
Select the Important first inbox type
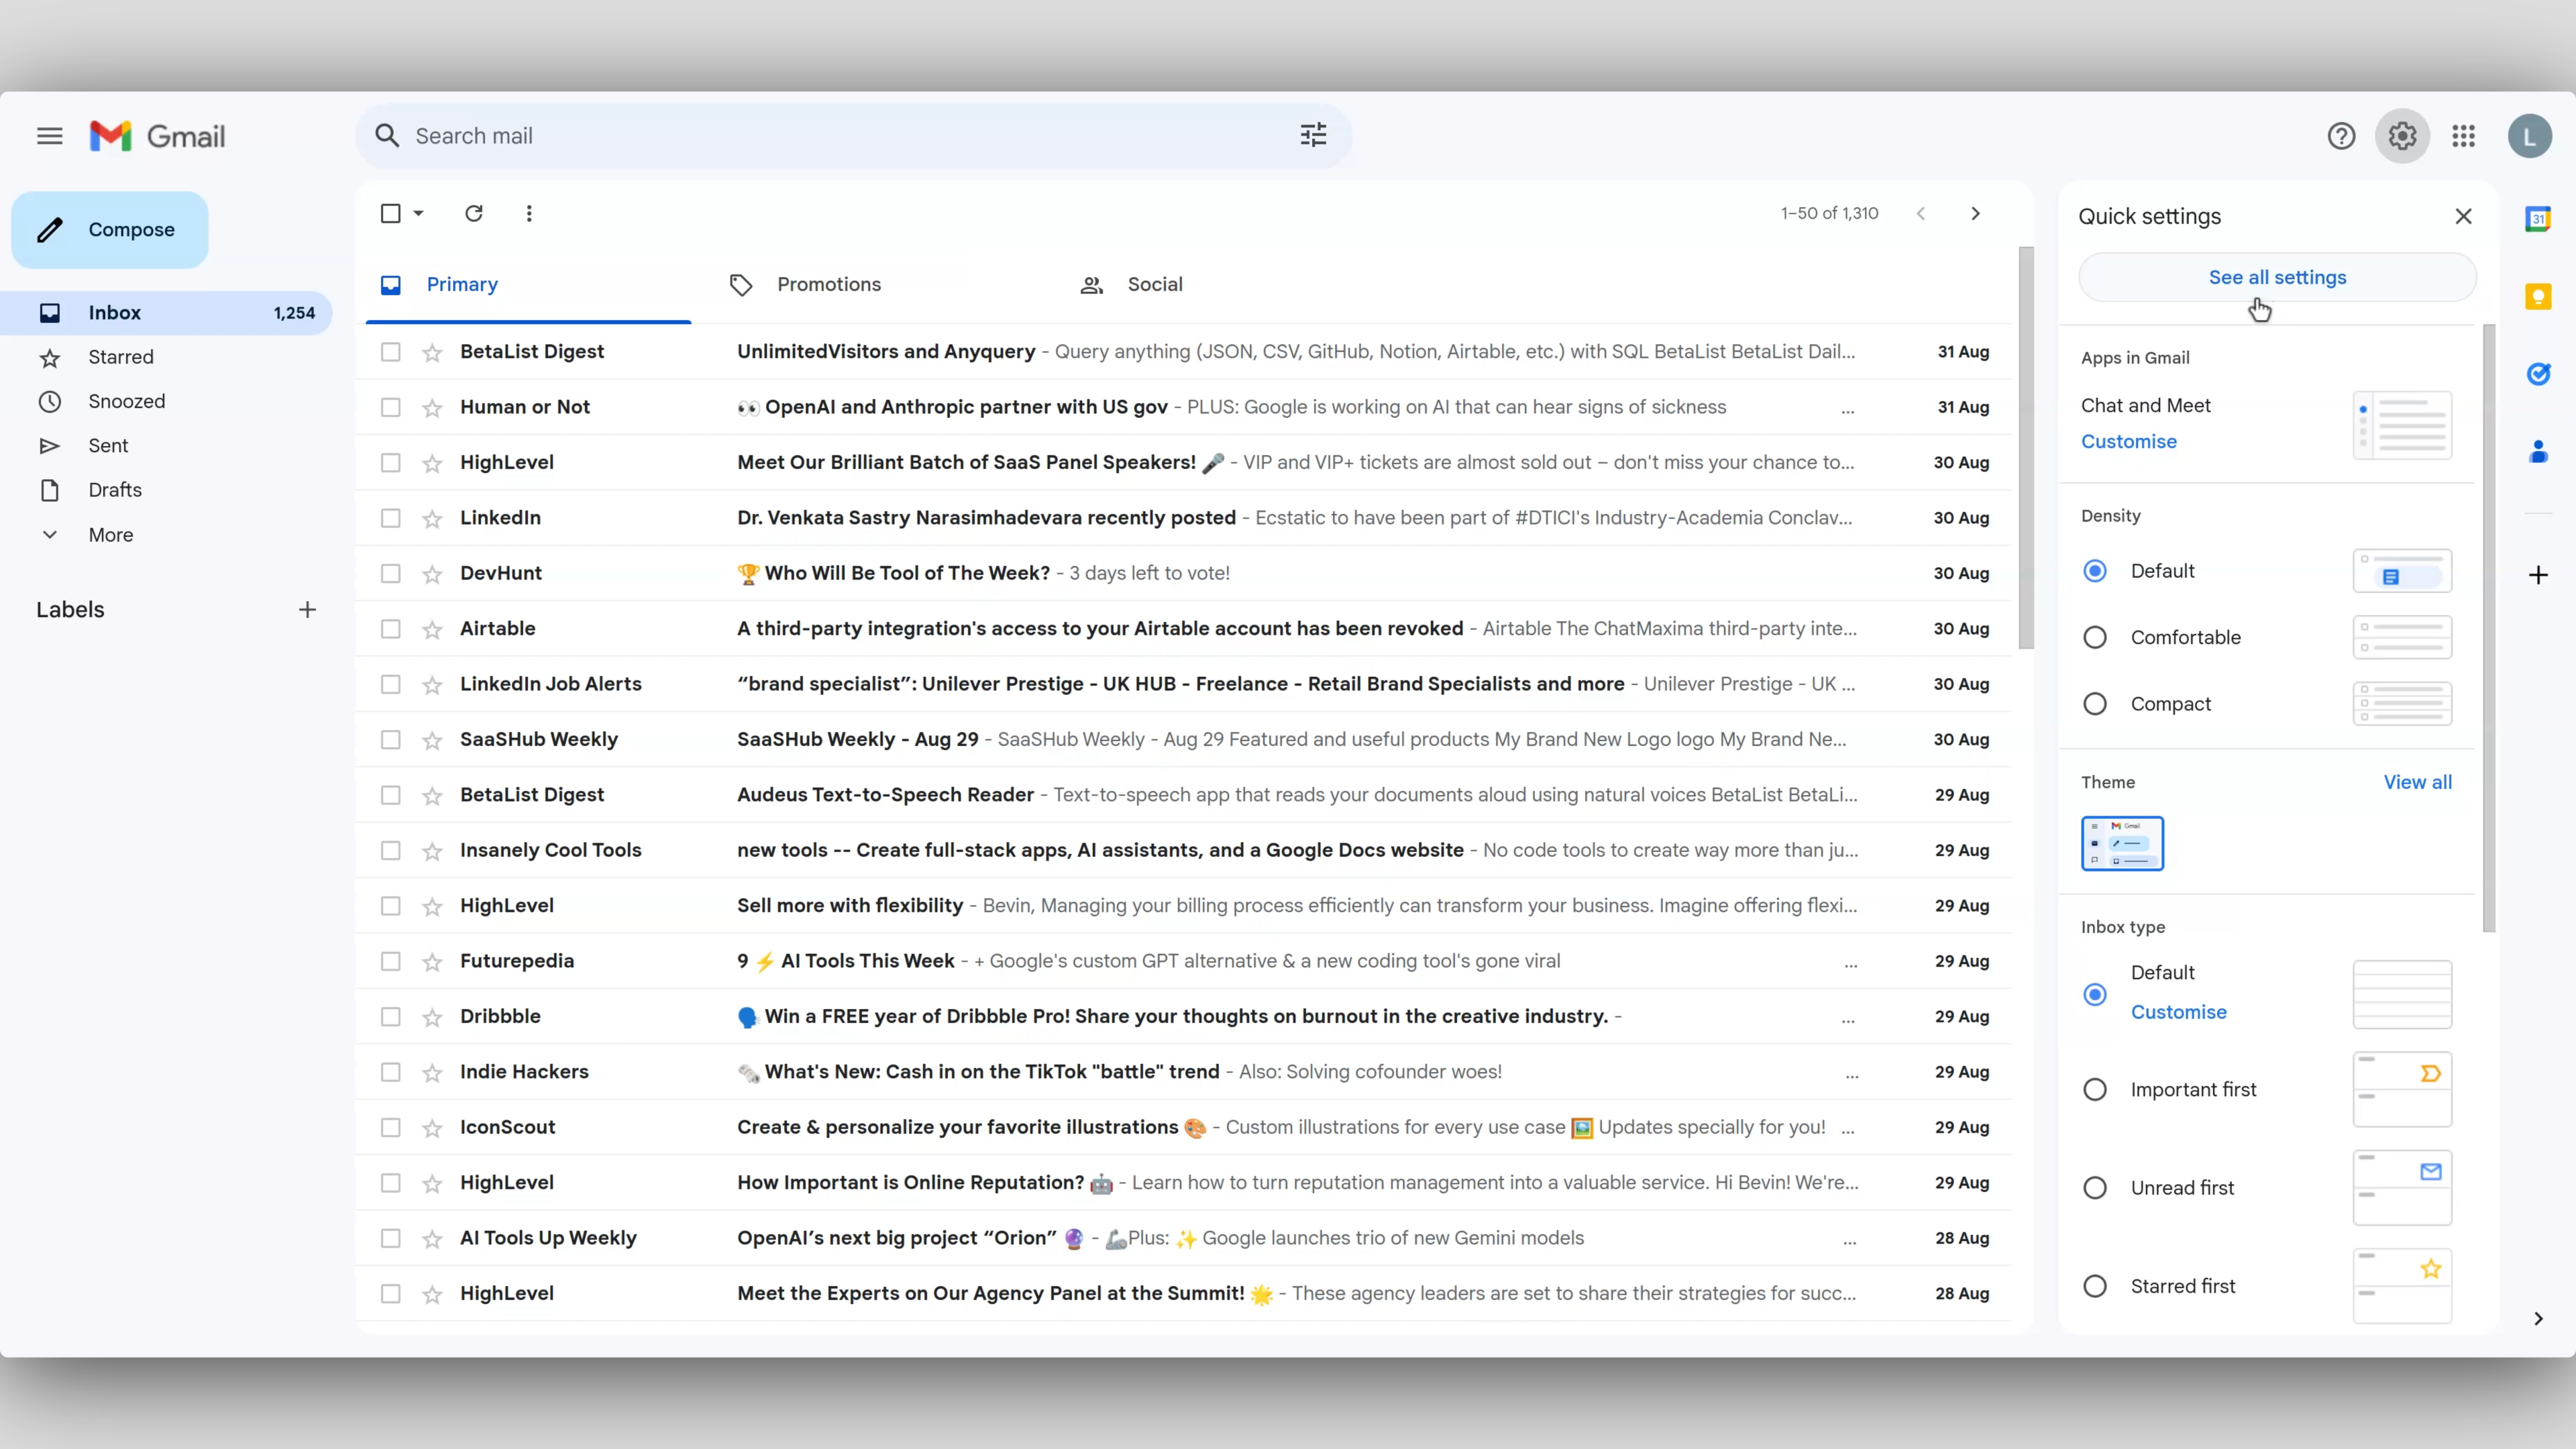2095,1088
